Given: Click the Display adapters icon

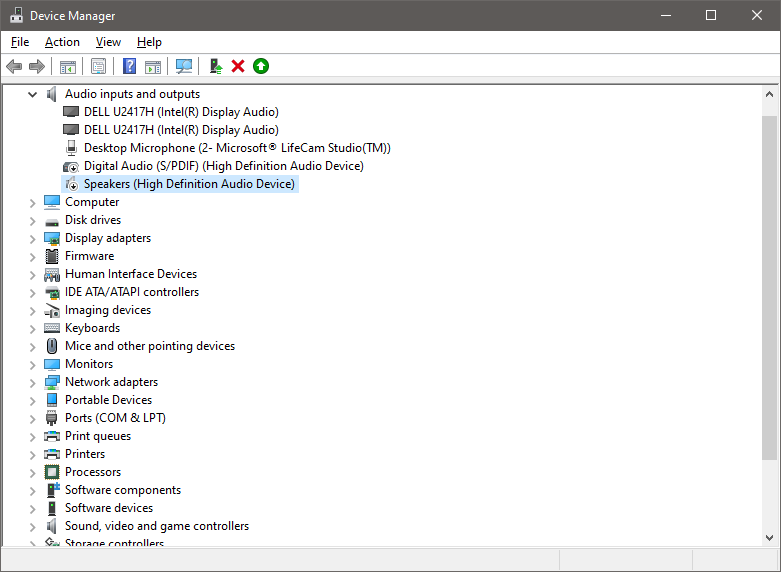Looking at the screenshot, I should (52, 238).
